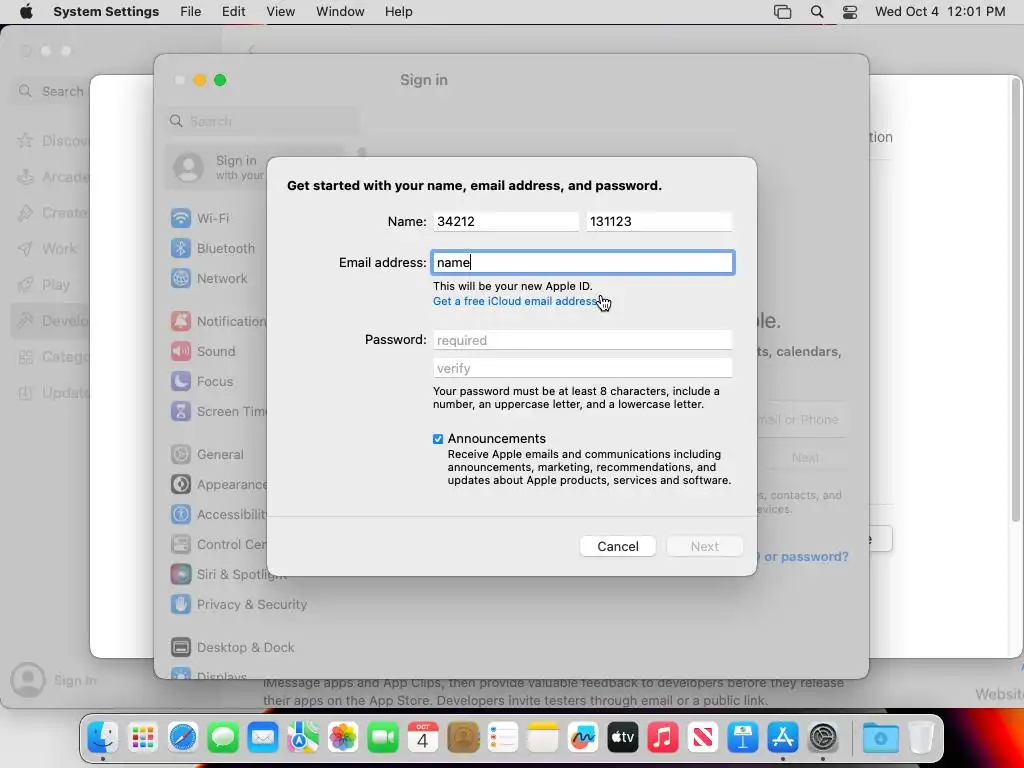Open Calendar in the Dock
The width and height of the screenshot is (1024, 768).
tap(423, 738)
